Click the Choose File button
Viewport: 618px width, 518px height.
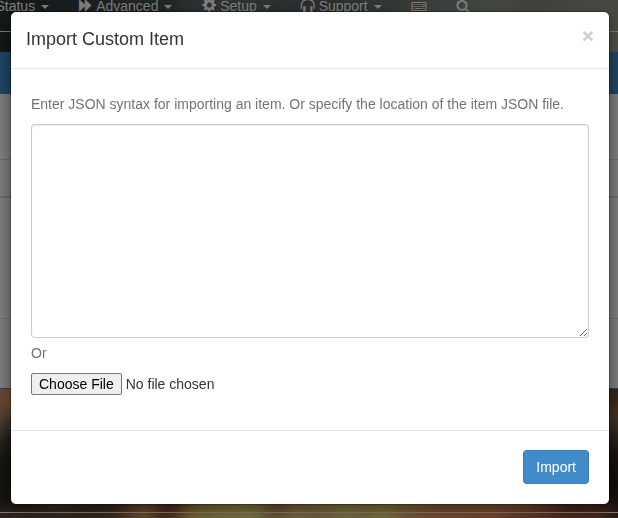[76, 384]
